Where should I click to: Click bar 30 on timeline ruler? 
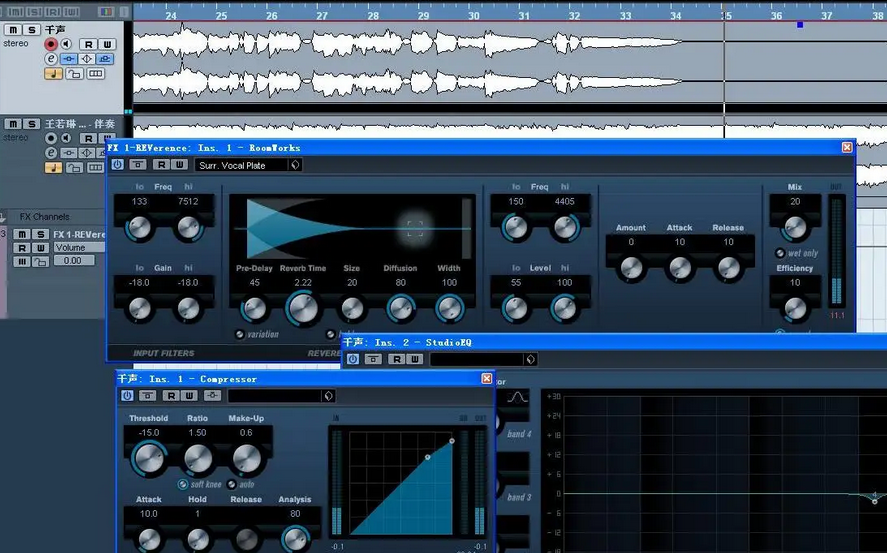click(473, 16)
